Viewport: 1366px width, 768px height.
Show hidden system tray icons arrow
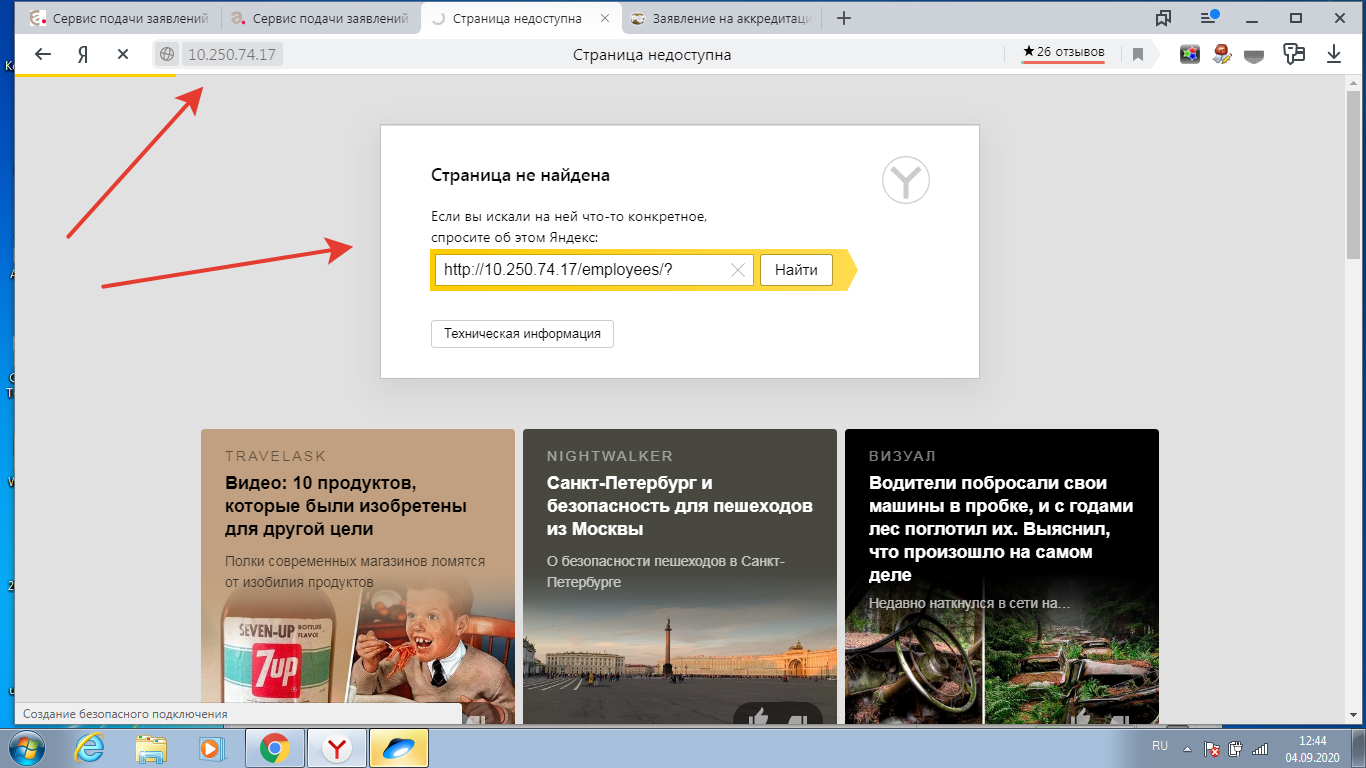point(1187,748)
